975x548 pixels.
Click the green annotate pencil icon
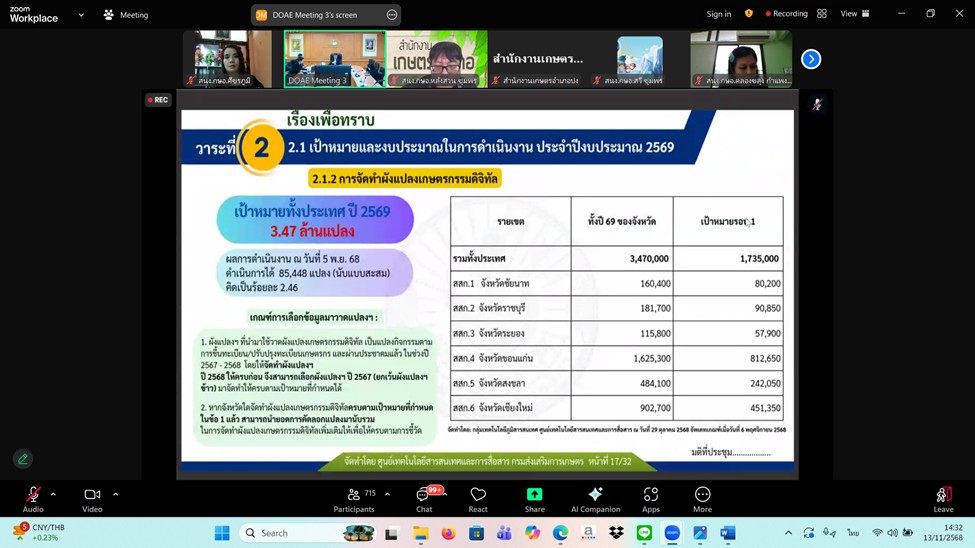(23, 459)
